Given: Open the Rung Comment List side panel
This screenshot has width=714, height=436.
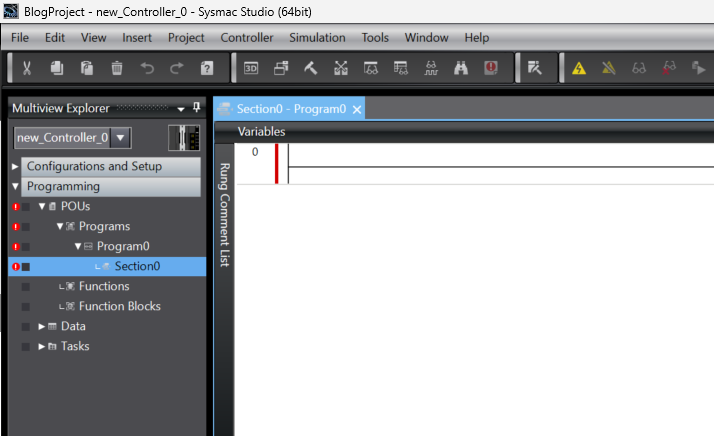Looking at the screenshot, I should coord(224,215).
